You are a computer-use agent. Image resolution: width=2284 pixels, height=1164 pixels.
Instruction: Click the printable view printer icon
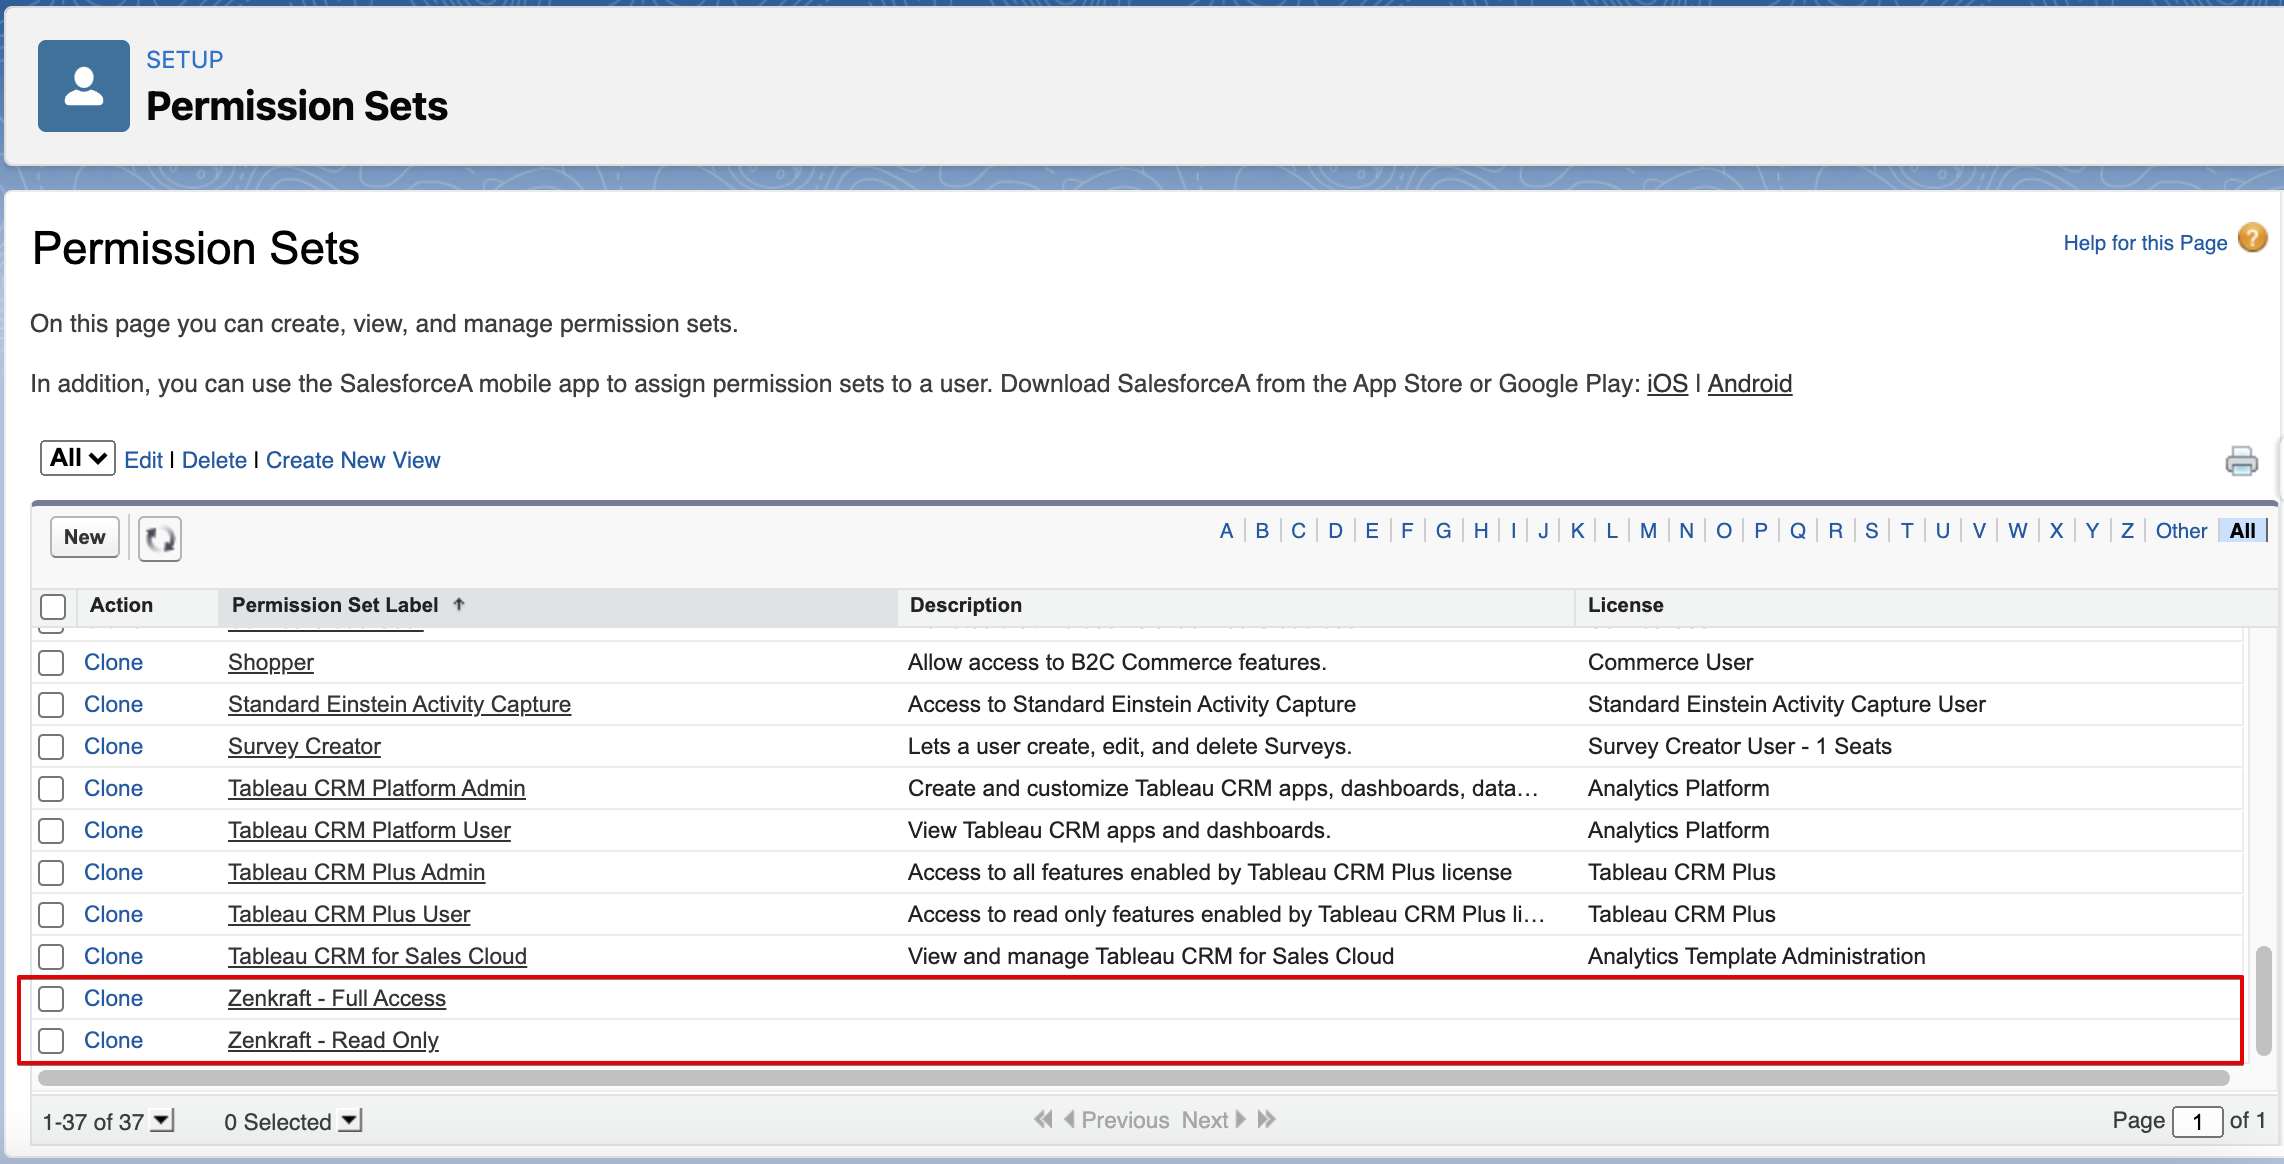(x=2241, y=461)
